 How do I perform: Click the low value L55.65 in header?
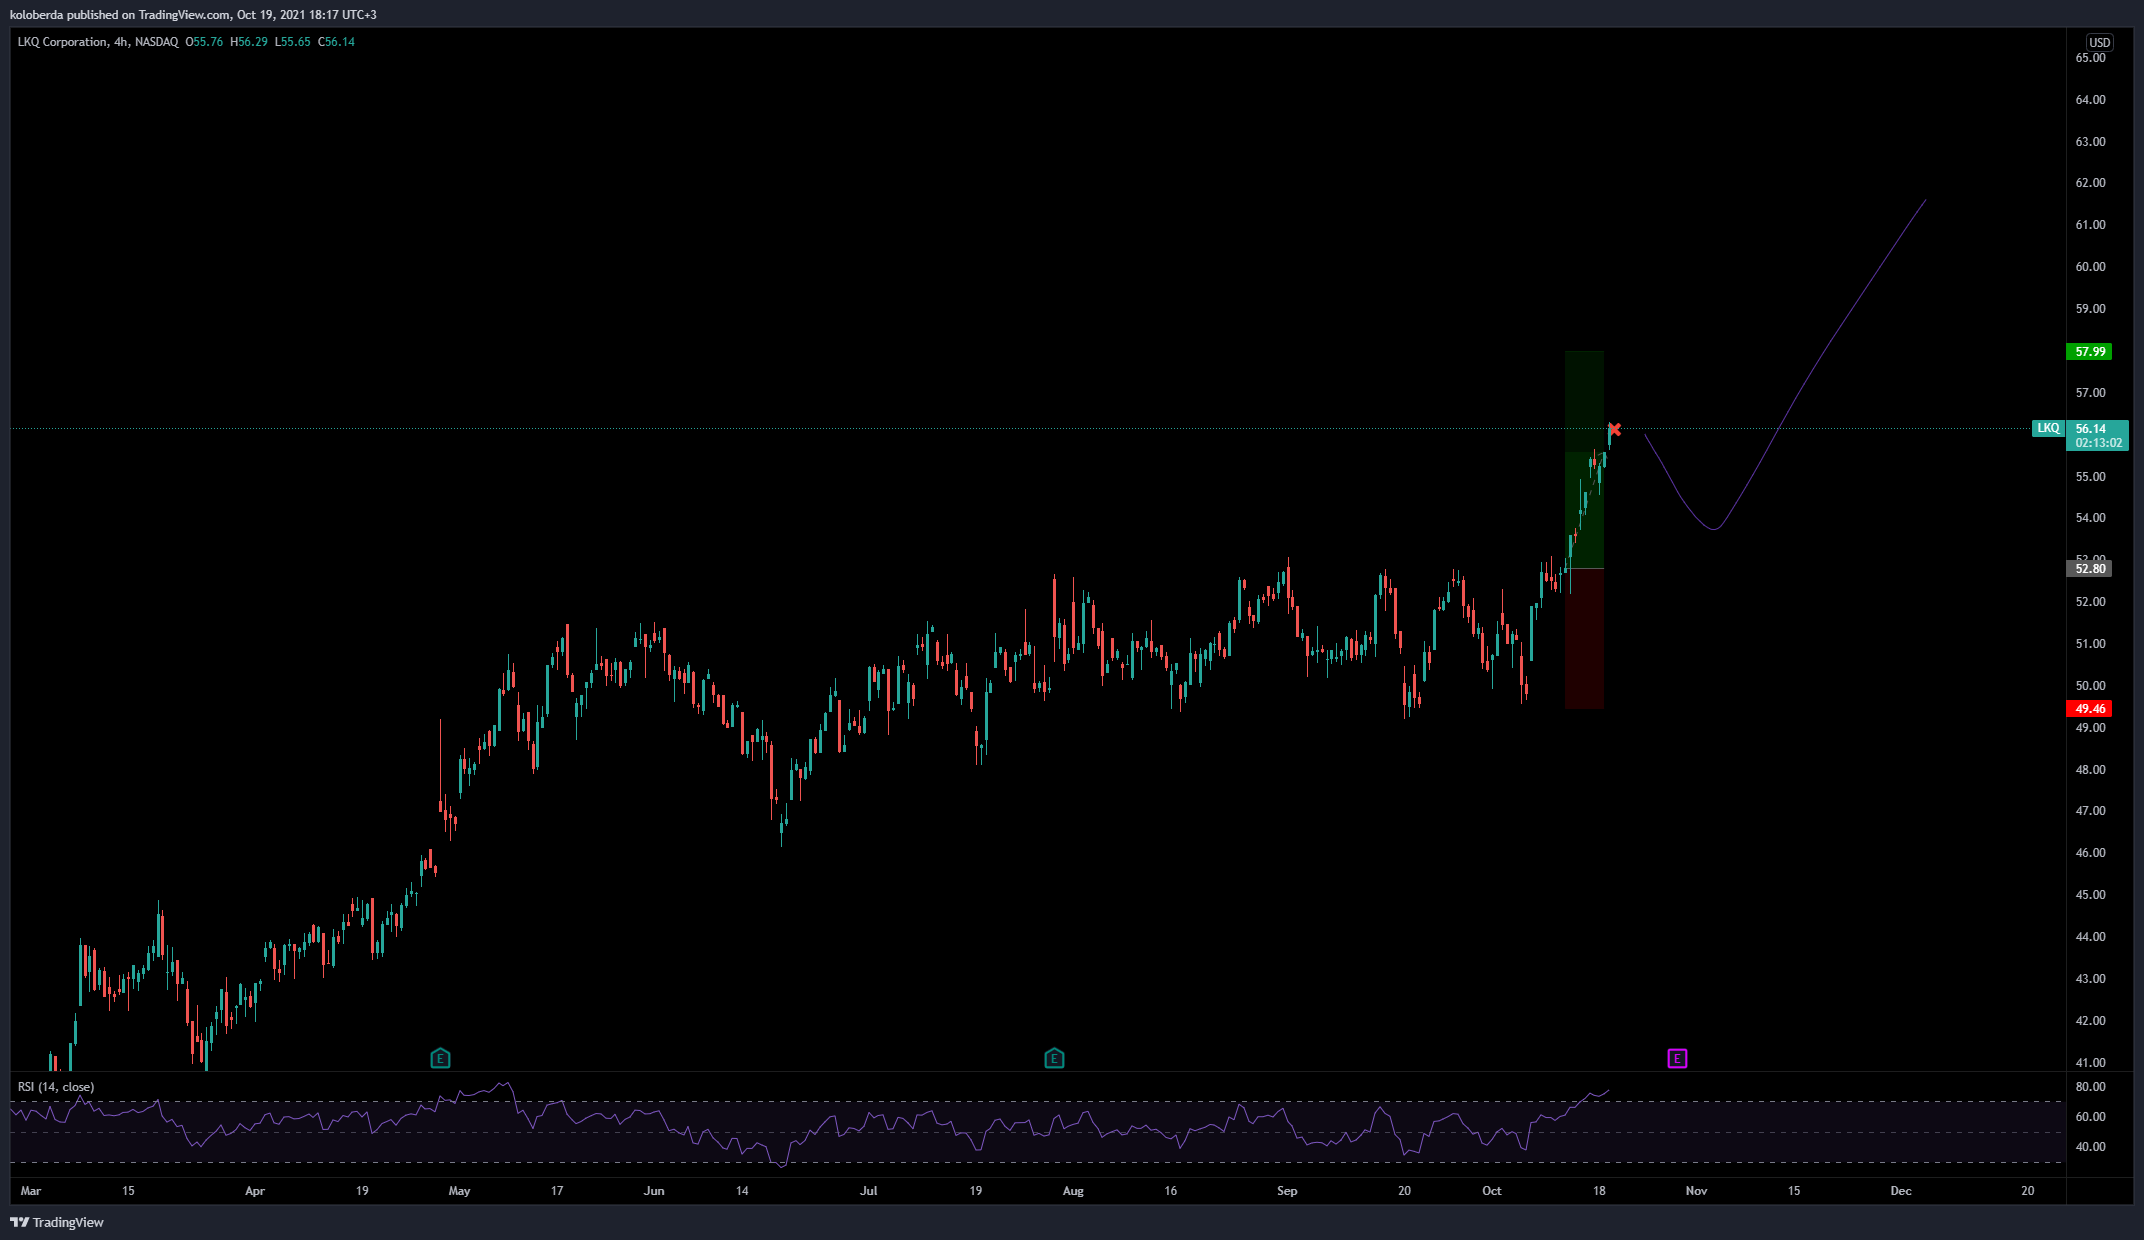(292, 42)
